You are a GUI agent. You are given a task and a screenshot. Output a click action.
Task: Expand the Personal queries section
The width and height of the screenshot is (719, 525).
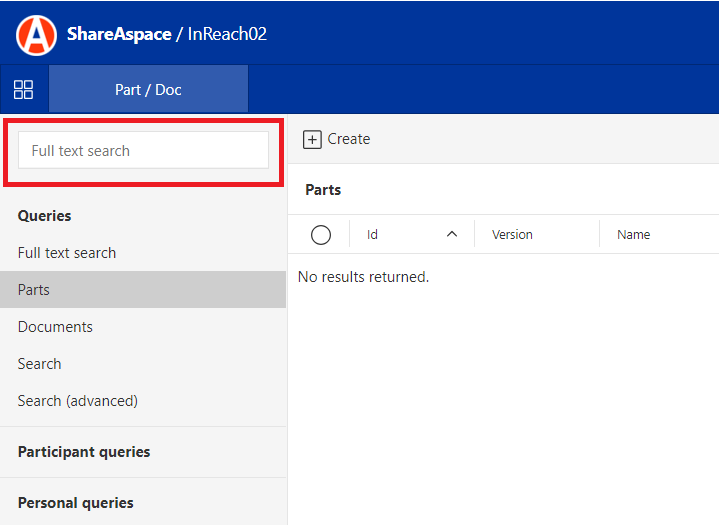coord(76,503)
